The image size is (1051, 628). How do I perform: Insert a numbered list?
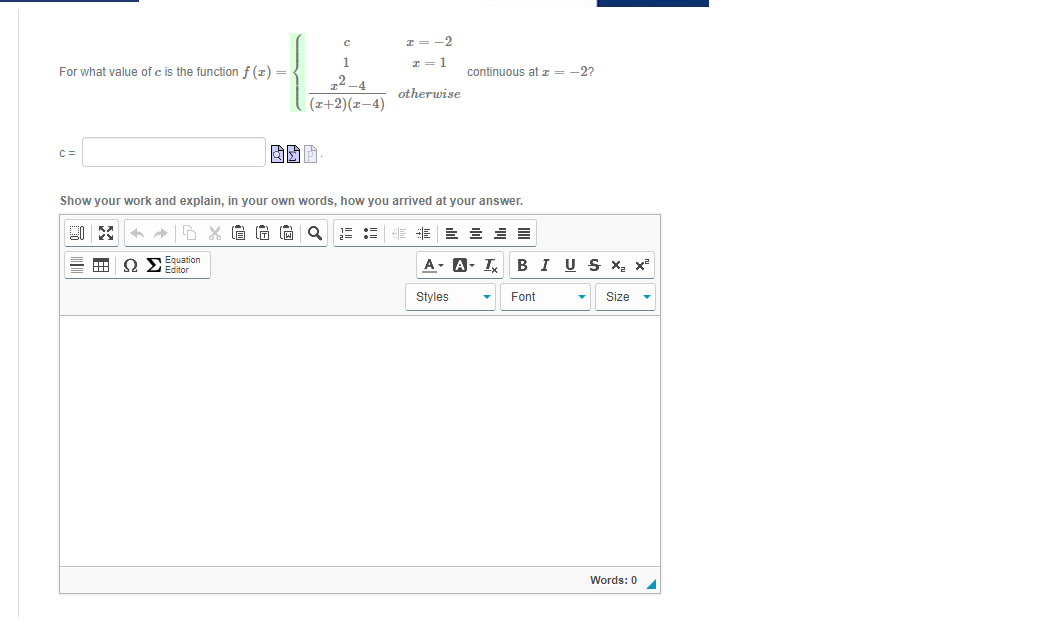point(346,233)
